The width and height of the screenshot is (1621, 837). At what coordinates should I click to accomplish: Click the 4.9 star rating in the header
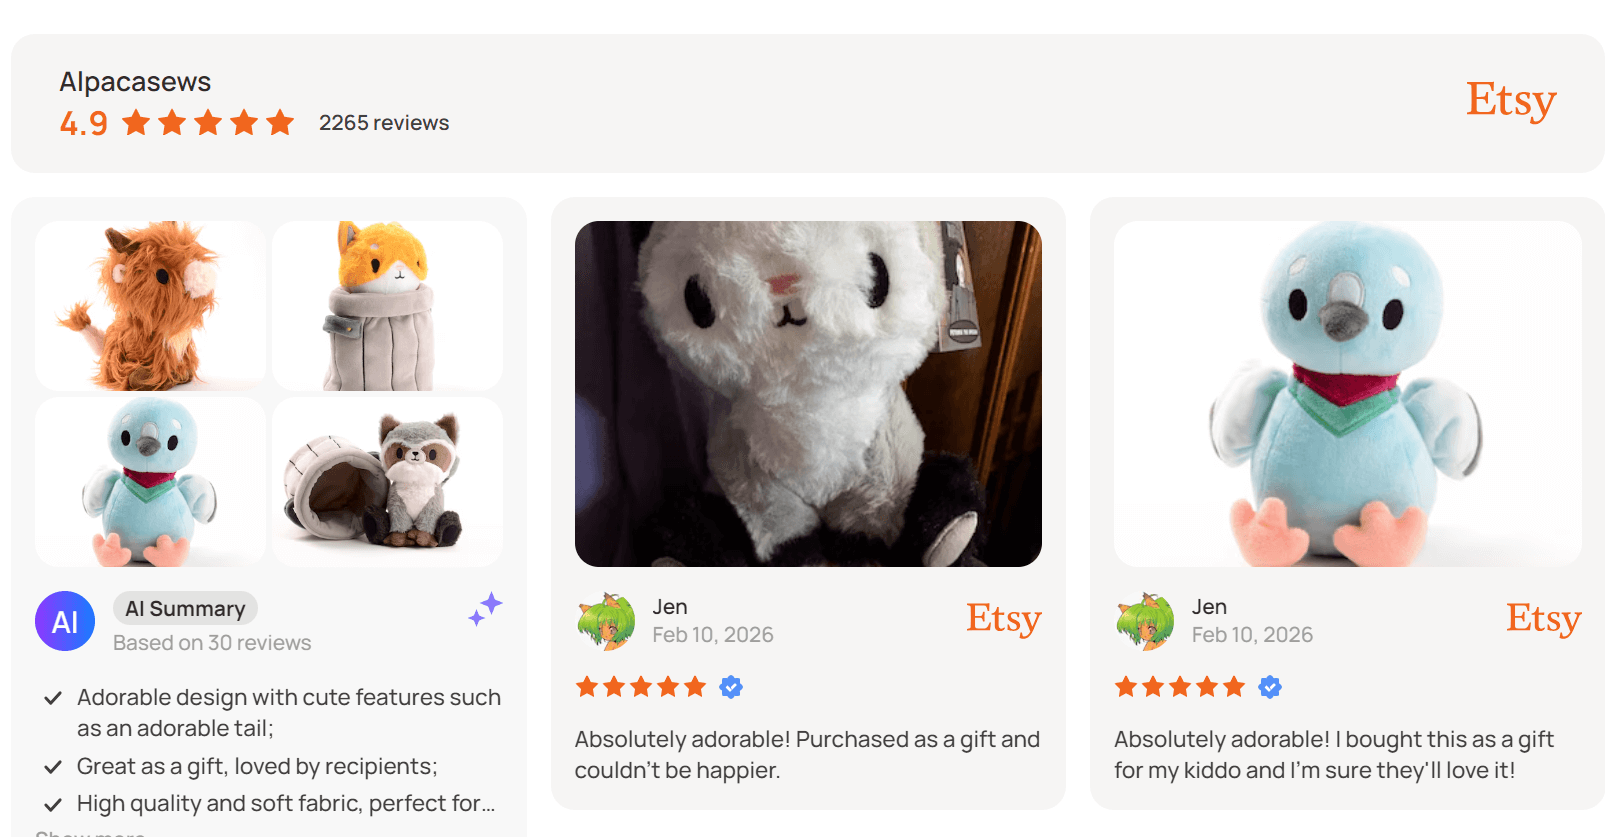[x=175, y=122]
